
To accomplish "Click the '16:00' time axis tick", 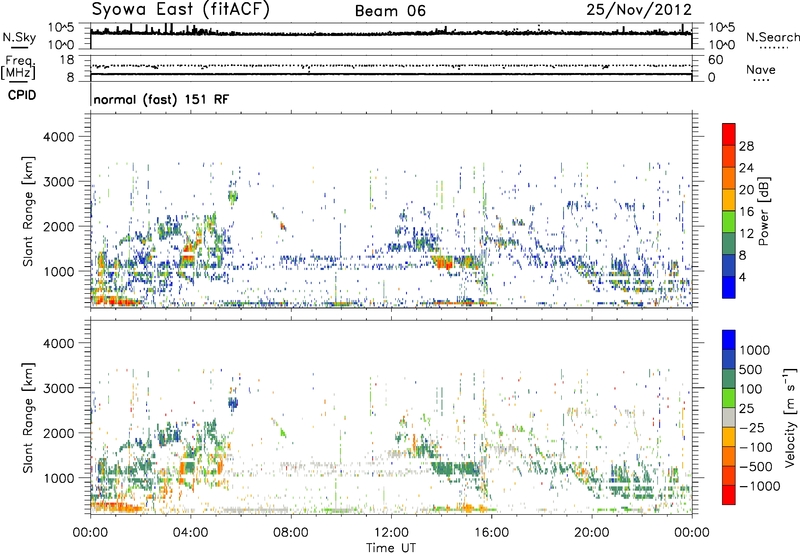I will pos(491,533).
